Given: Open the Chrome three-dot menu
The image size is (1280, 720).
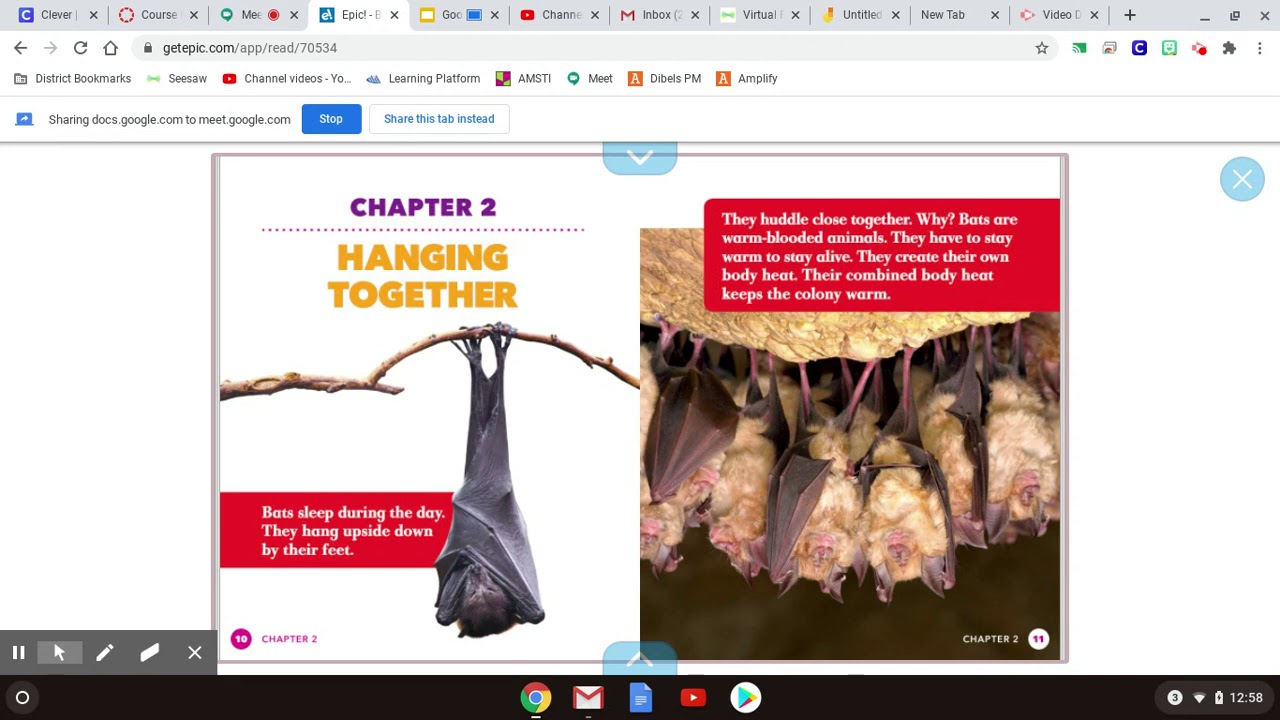Looking at the screenshot, I should click(1260, 48).
